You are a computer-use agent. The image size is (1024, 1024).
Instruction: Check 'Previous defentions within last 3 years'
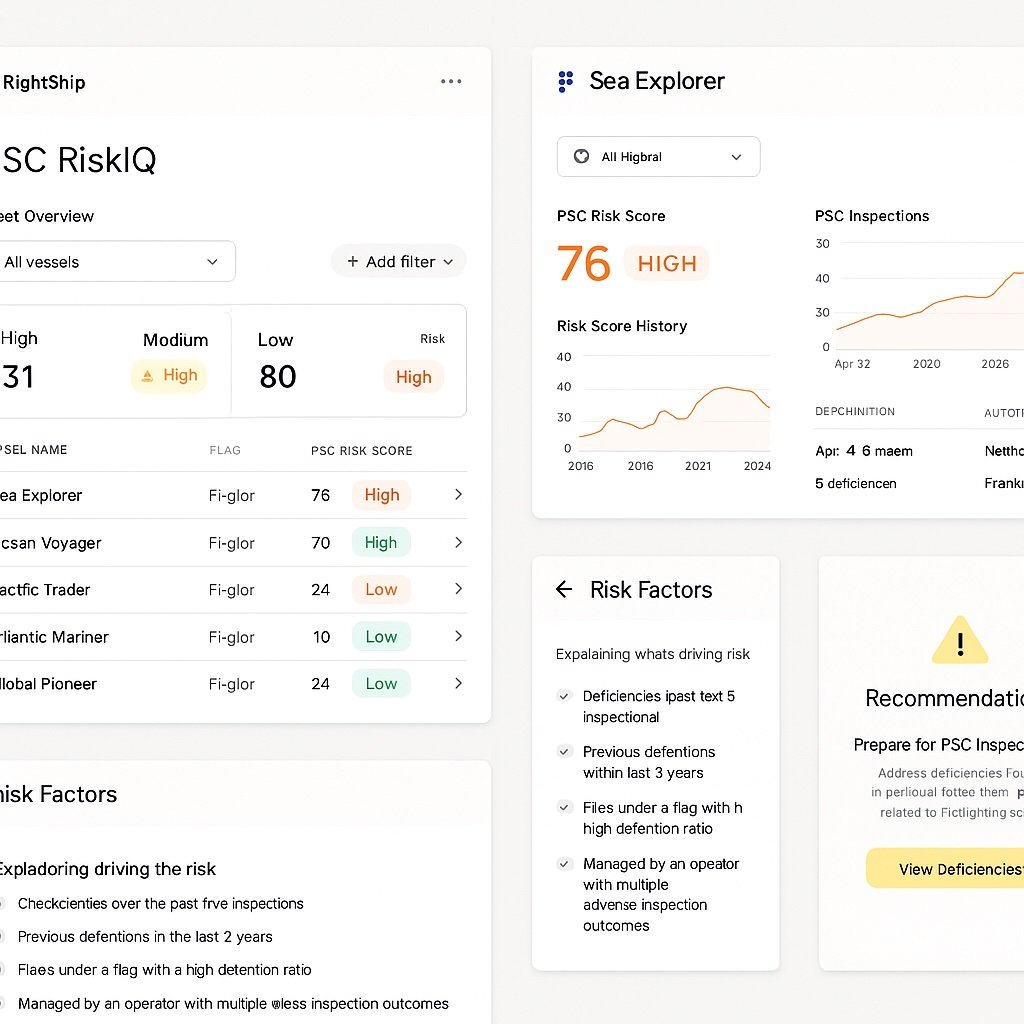pyautogui.click(x=566, y=752)
